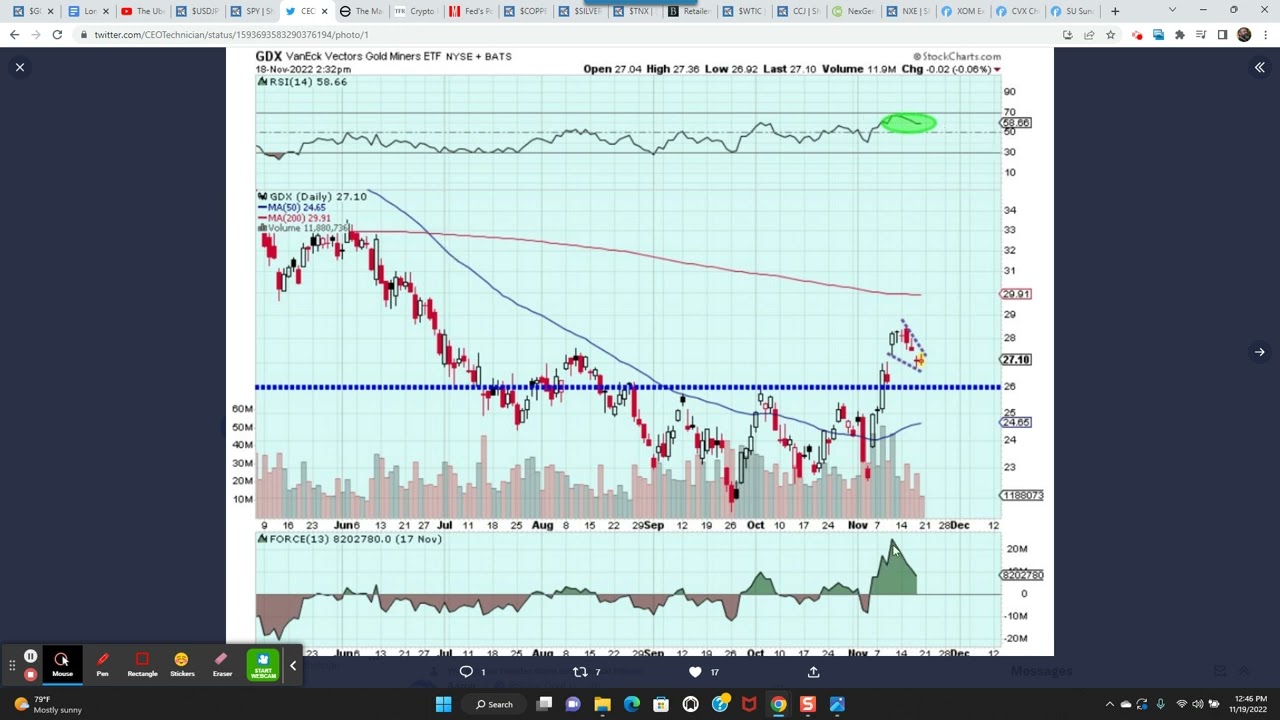Screen dimensions: 1280x720
Task: Collapse the recorder toolbar with its arrow
Action: [293, 665]
